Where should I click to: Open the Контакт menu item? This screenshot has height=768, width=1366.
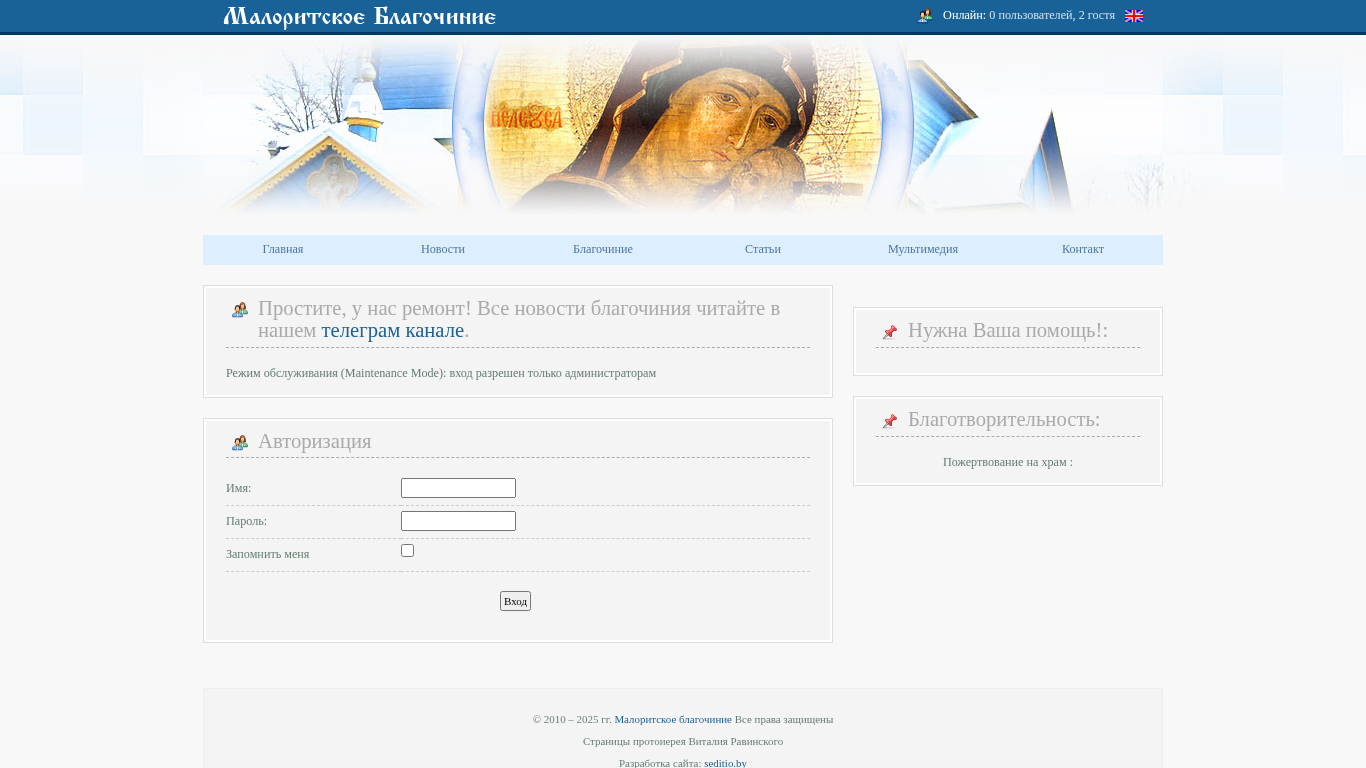pyautogui.click(x=1083, y=249)
